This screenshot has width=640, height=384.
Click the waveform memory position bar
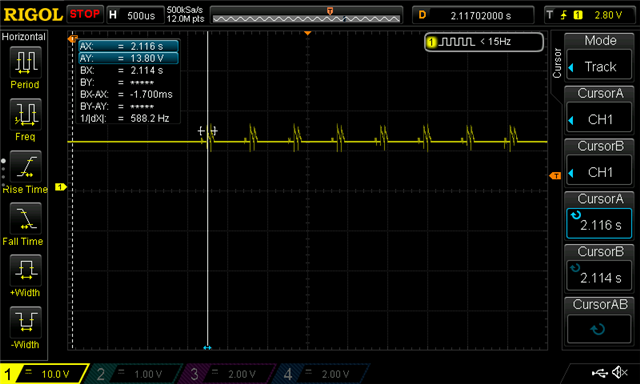pyautogui.click(x=306, y=15)
